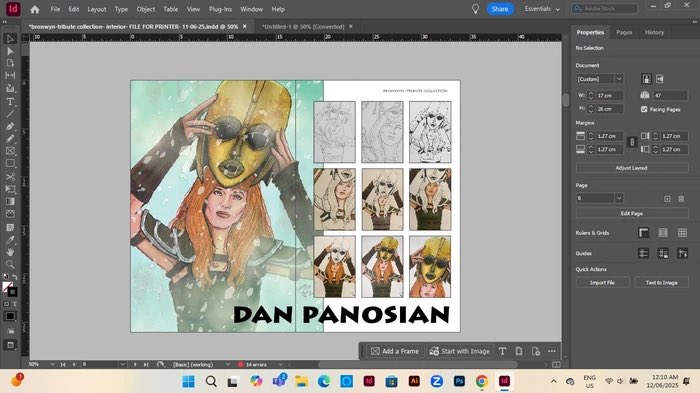Switch to the Pages panel tab

(x=624, y=32)
